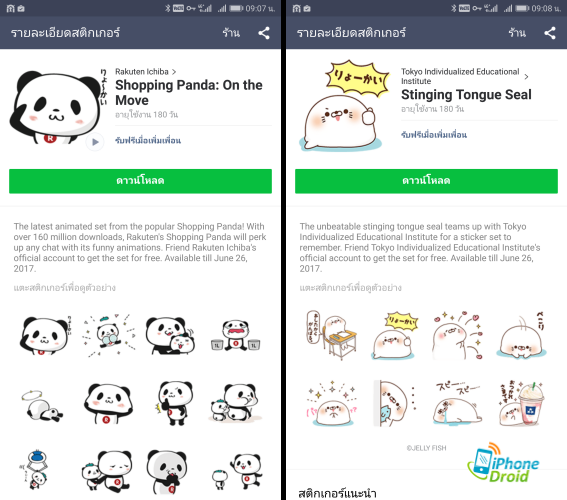Preview the panda celebrating with confetti sticker
Screen dimensions: 567x500
108,335
